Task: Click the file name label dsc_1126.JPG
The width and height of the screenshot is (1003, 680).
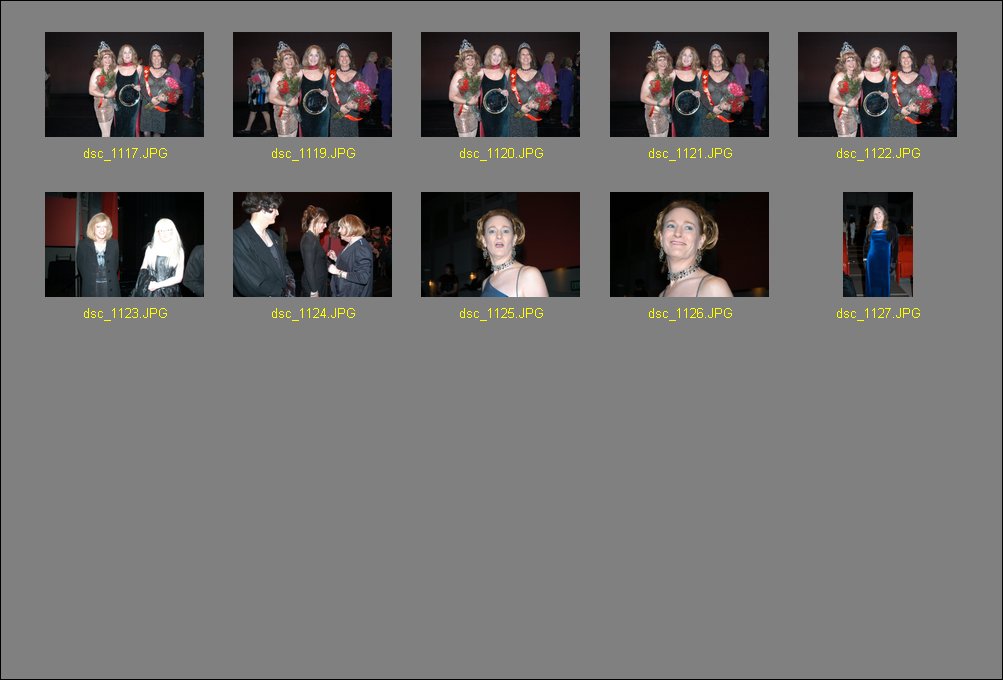Action: (x=690, y=313)
